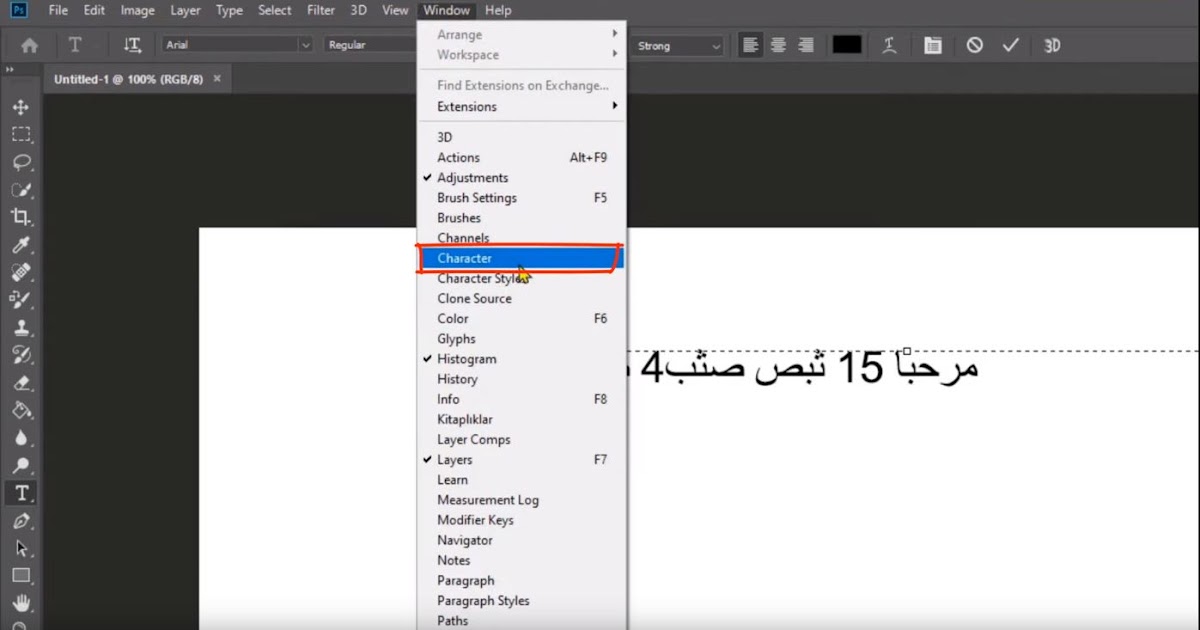
Task: Open the Type menu
Action: (229, 10)
